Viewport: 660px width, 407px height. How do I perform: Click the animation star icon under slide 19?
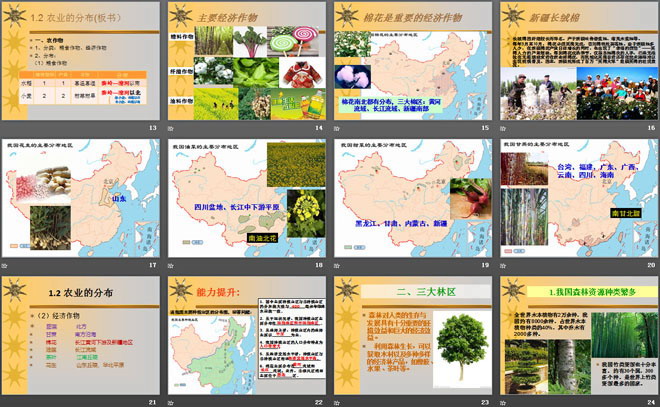point(337,266)
